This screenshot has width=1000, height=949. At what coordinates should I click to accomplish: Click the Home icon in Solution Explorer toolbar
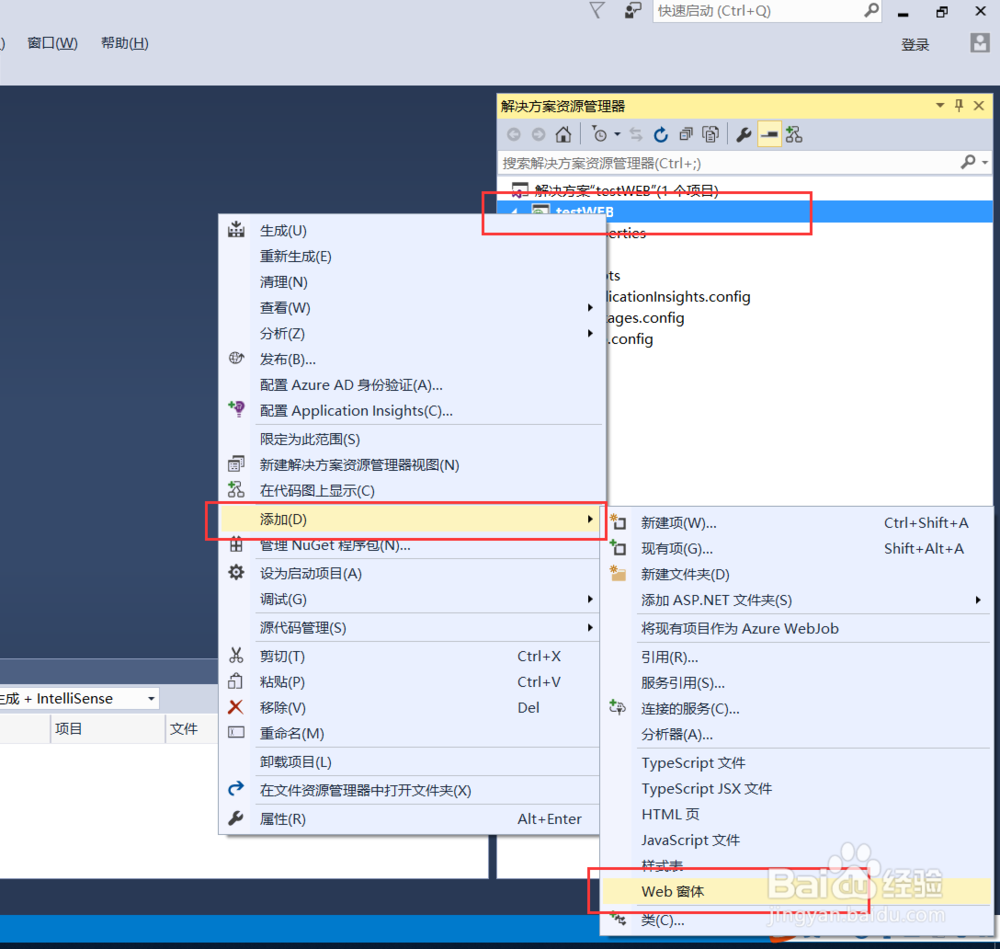tap(563, 134)
